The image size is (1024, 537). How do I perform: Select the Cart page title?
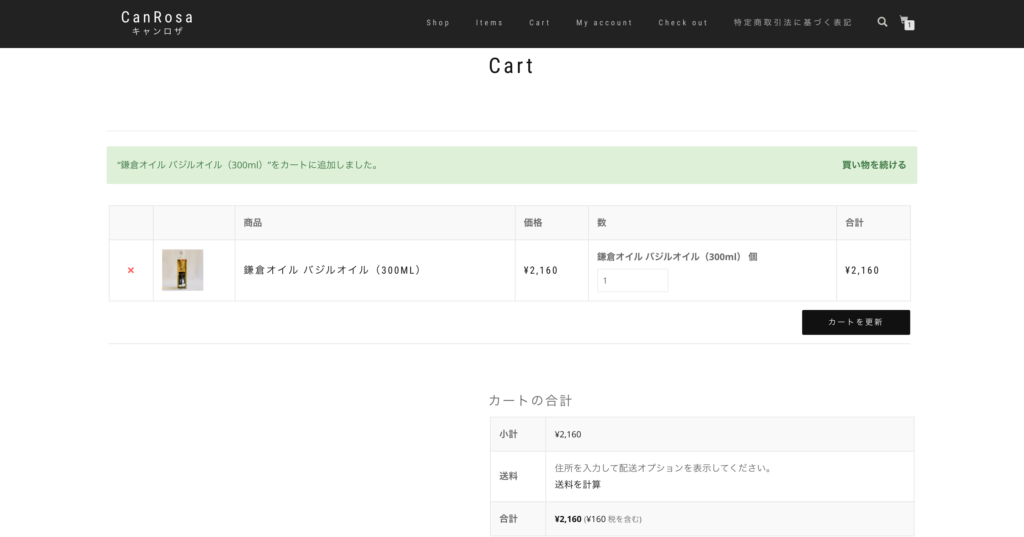(x=511, y=66)
